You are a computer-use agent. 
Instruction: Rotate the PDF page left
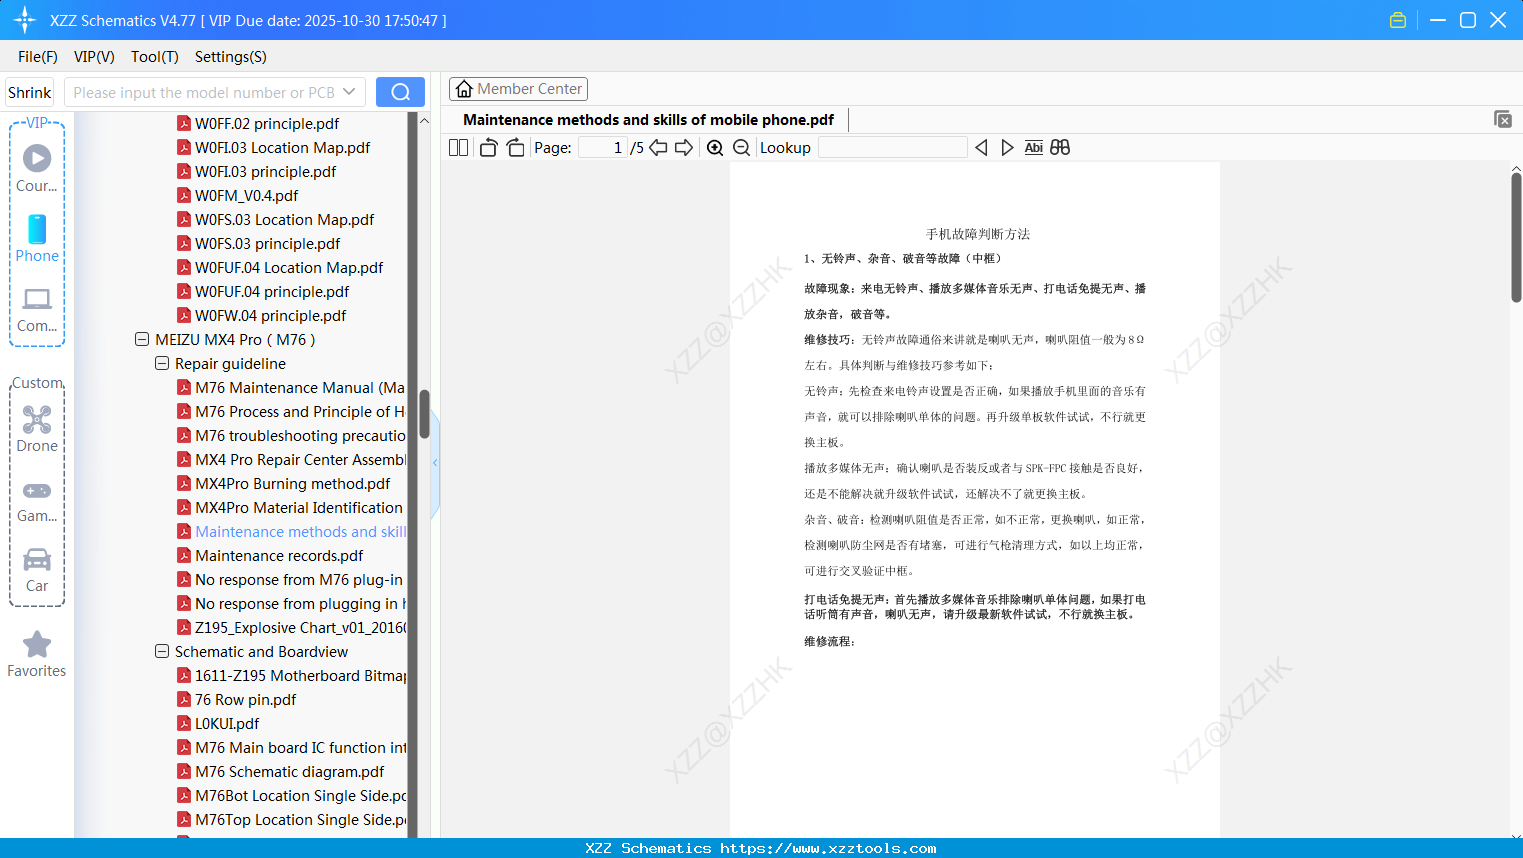coord(487,147)
